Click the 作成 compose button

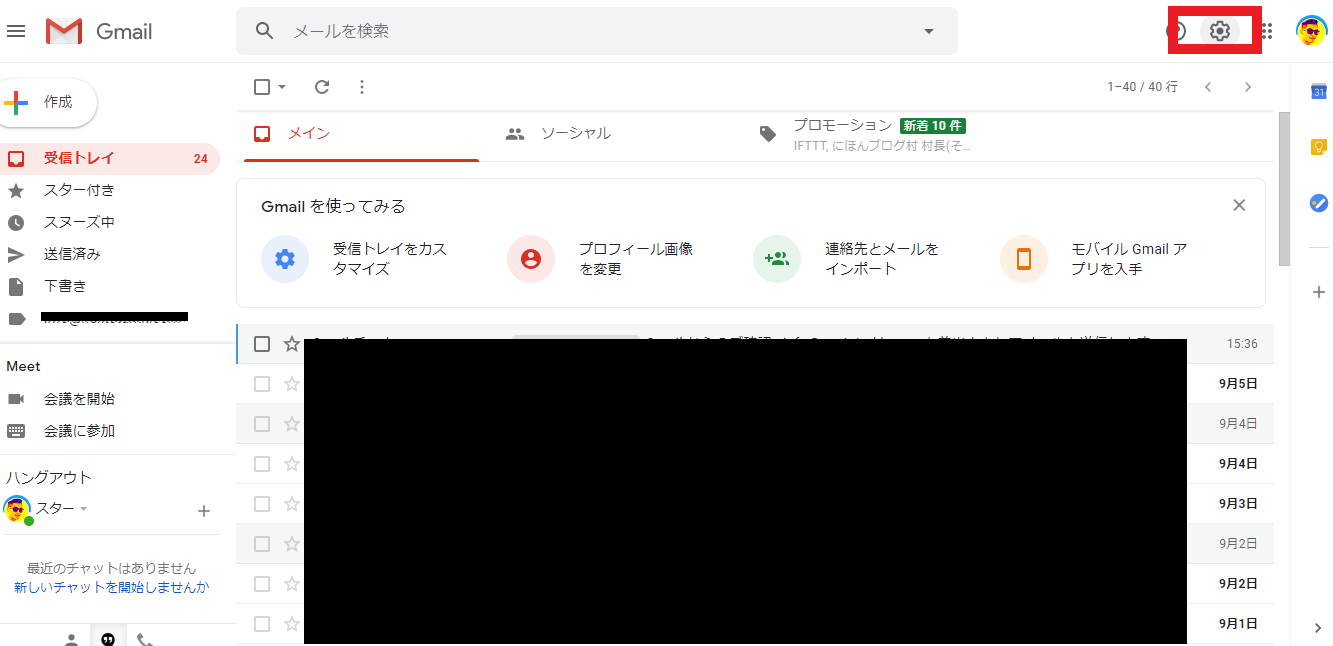click(46, 102)
